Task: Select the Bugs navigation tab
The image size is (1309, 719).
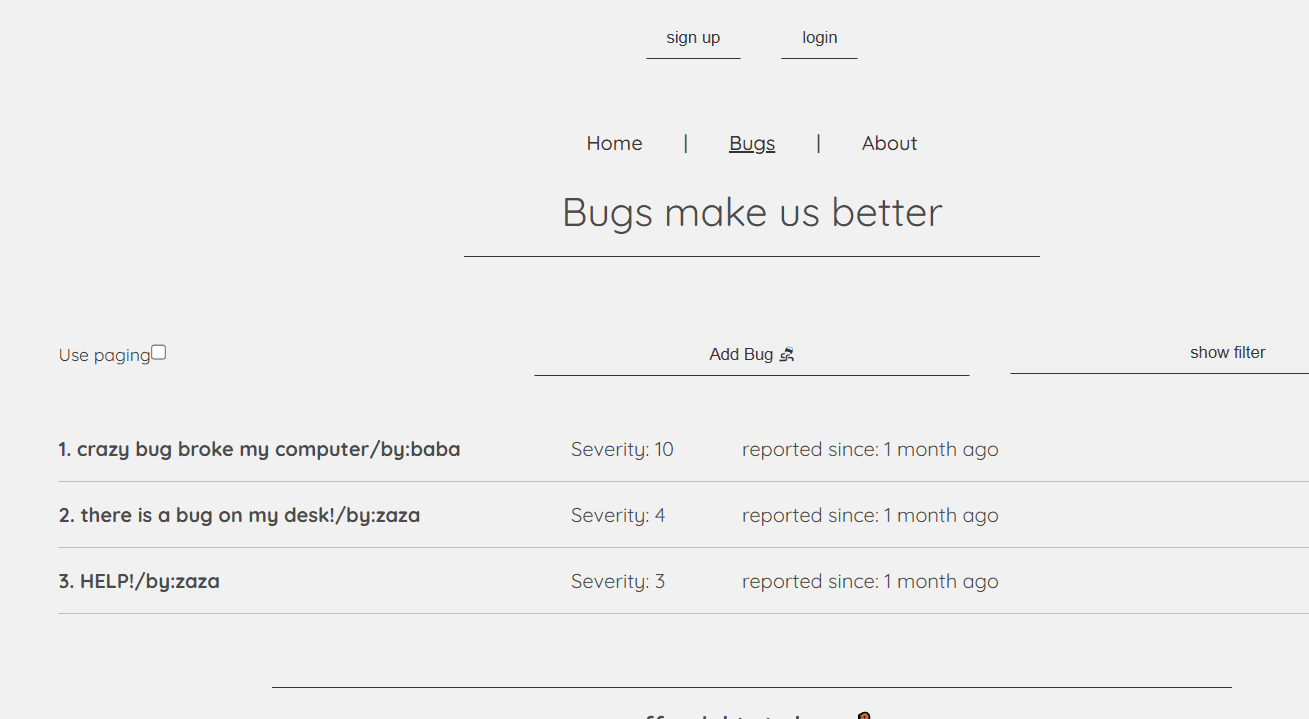Action: pyautogui.click(x=752, y=143)
